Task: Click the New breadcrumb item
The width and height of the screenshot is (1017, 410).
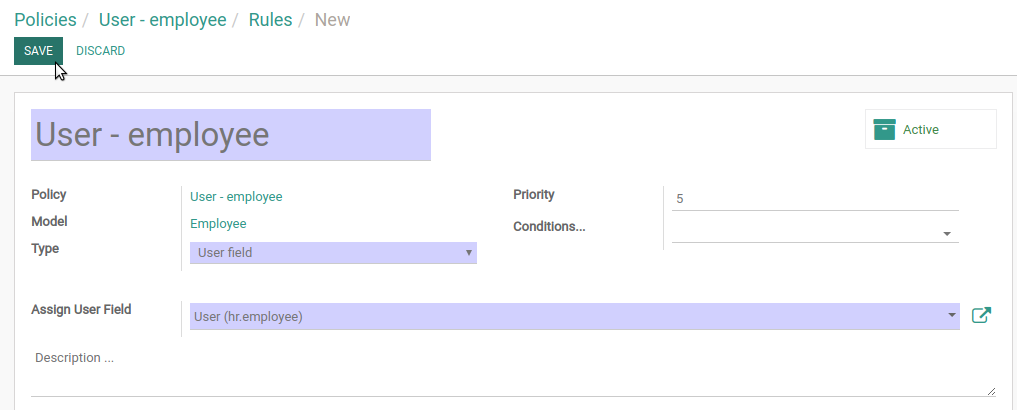Action: pos(332,19)
